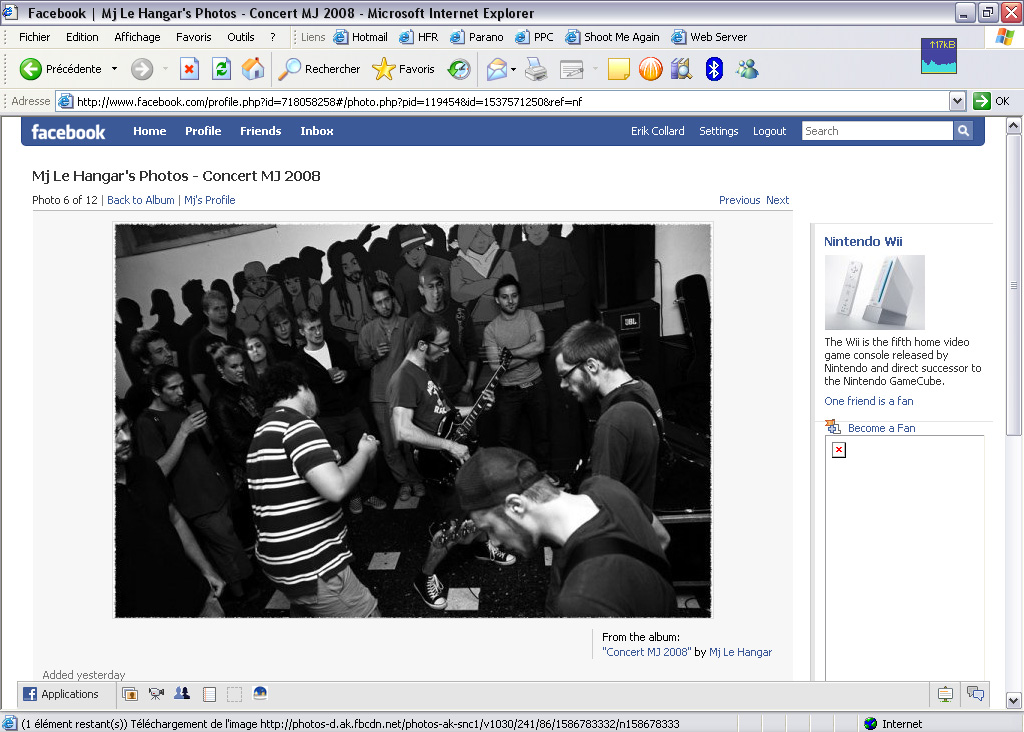Image resolution: width=1024 pixels, height=732 pixels.
Task: Open Facebook Settings
Action: 718,131
